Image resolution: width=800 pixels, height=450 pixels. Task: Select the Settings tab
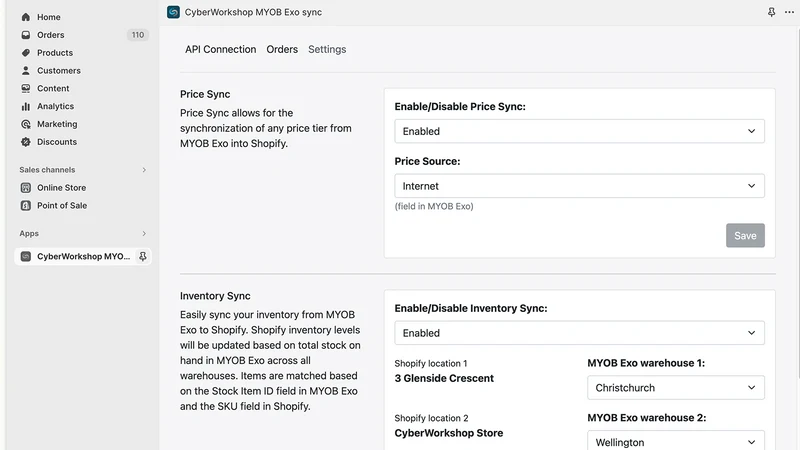pos(327,49)
